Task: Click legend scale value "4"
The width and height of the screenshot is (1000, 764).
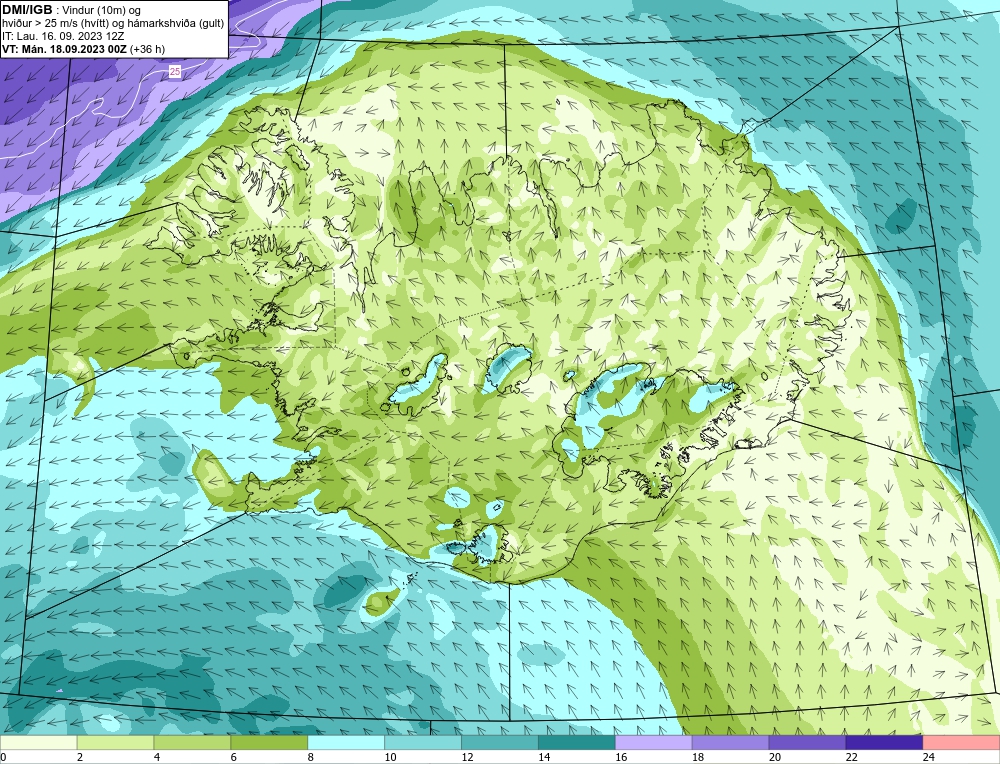Action: tap(157, 757)
